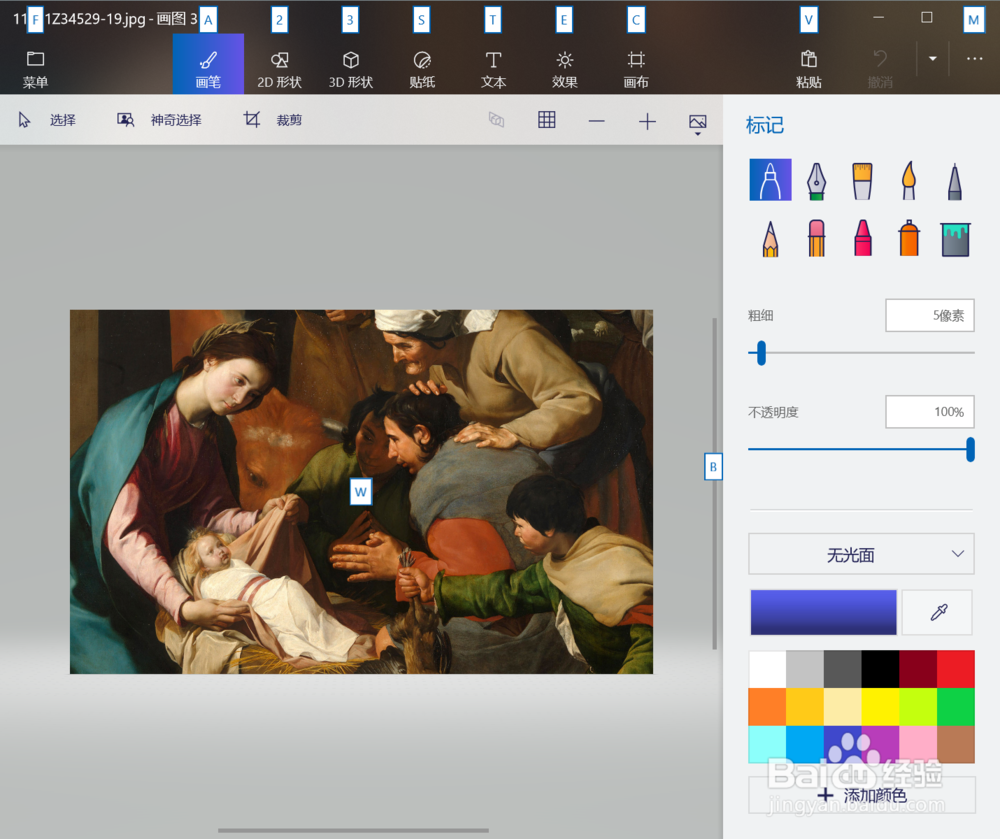Image resolution: width=1000 pixels, height=839 pixels.
Task: Pick the brown color swatch
Action: tap(955, 744)
